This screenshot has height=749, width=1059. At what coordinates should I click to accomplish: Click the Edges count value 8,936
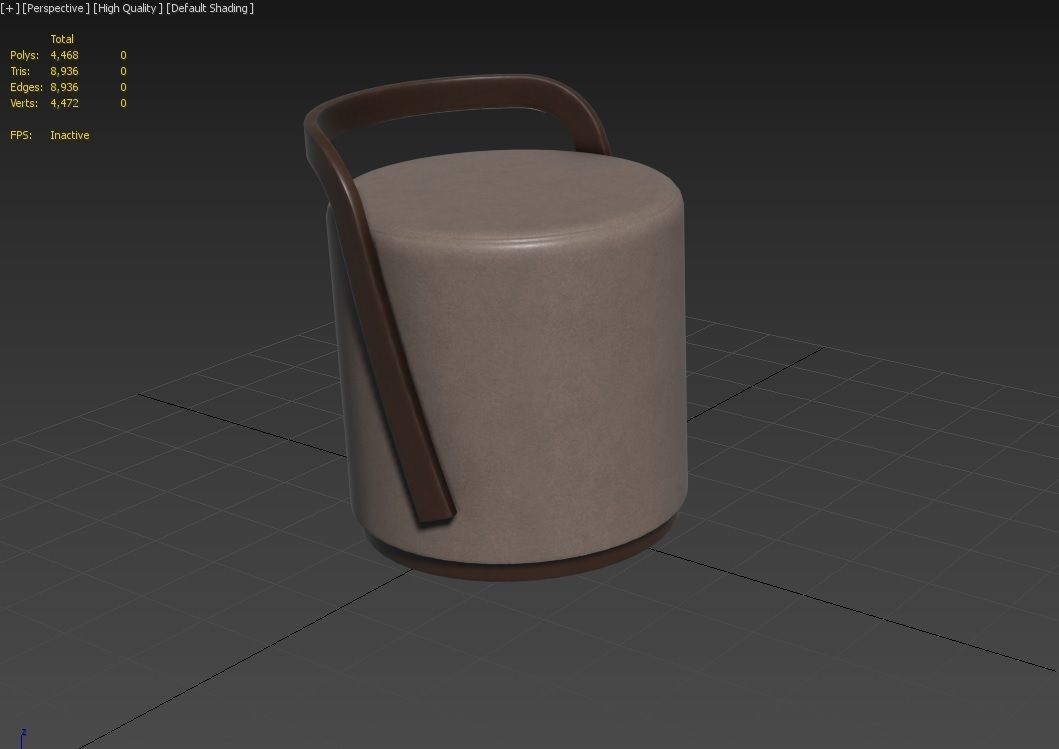coord(64,87)
